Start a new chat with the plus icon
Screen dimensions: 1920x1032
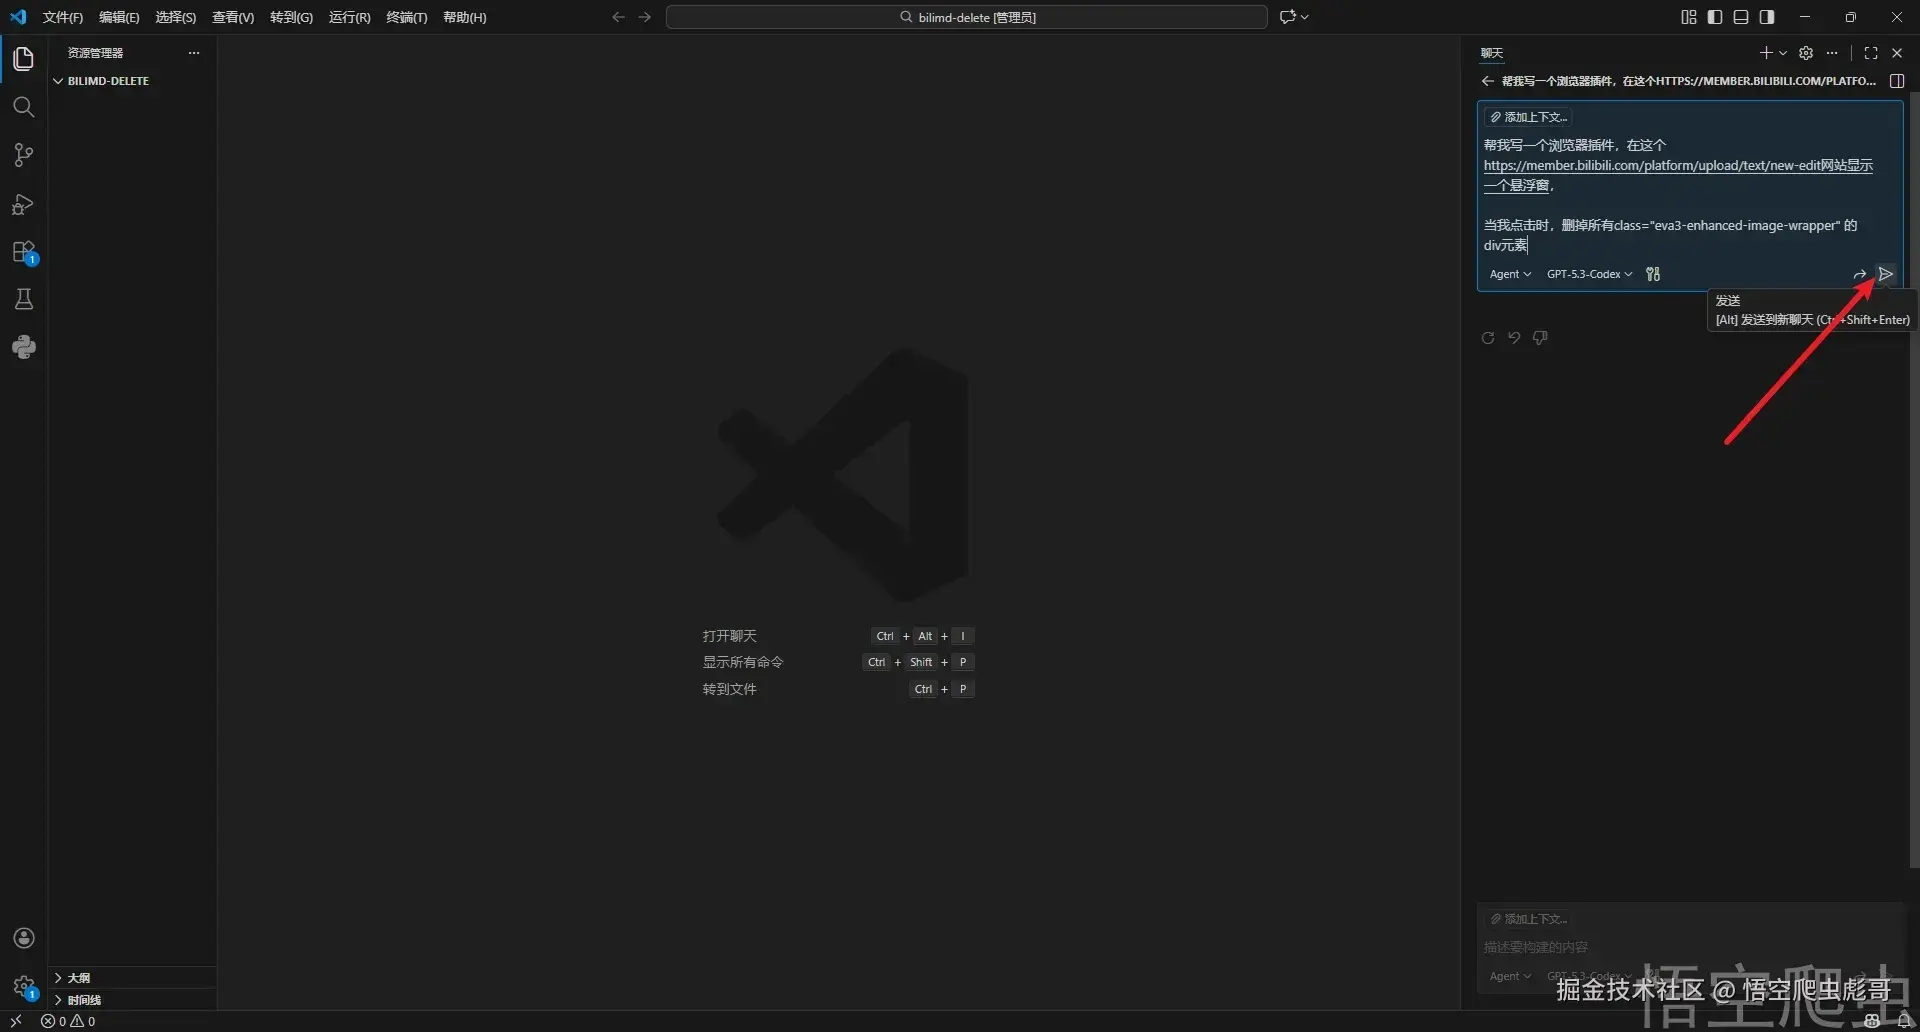pos(1766,53)
